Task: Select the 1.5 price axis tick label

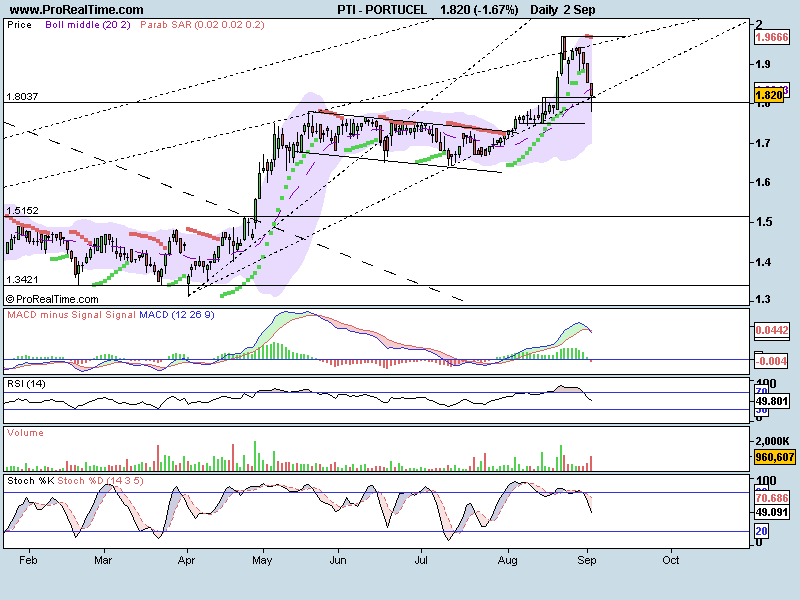Action: tap(763, 222)
